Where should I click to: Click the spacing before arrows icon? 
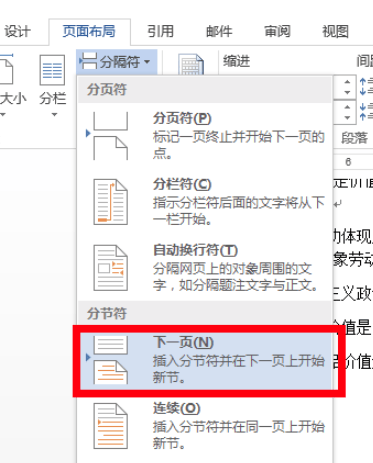coord(366,86)
